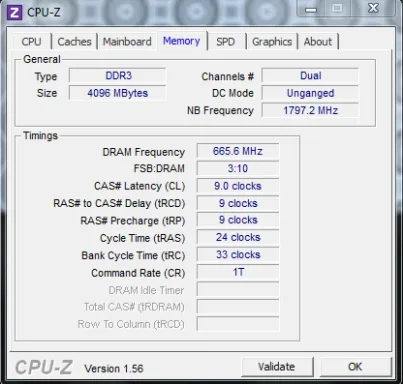Minimize the CPU-Z window
This screenshot has width=403, height=384.
(x=311, y=9)
